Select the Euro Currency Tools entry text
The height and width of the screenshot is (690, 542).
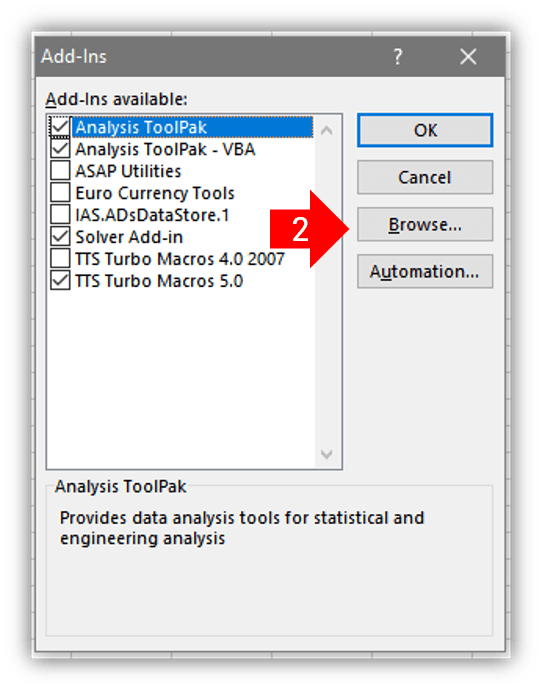pyautogui.click(x=155, y=193)
